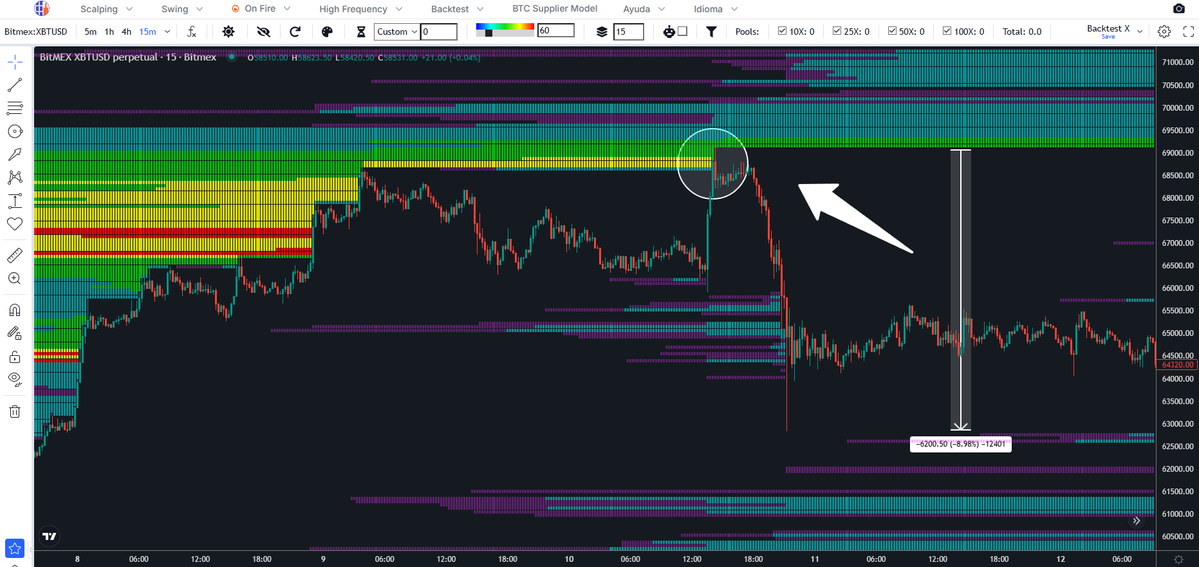Screen dimensions: 1199x567
Task: Open the Custom time range combo box
Action: 397,32
